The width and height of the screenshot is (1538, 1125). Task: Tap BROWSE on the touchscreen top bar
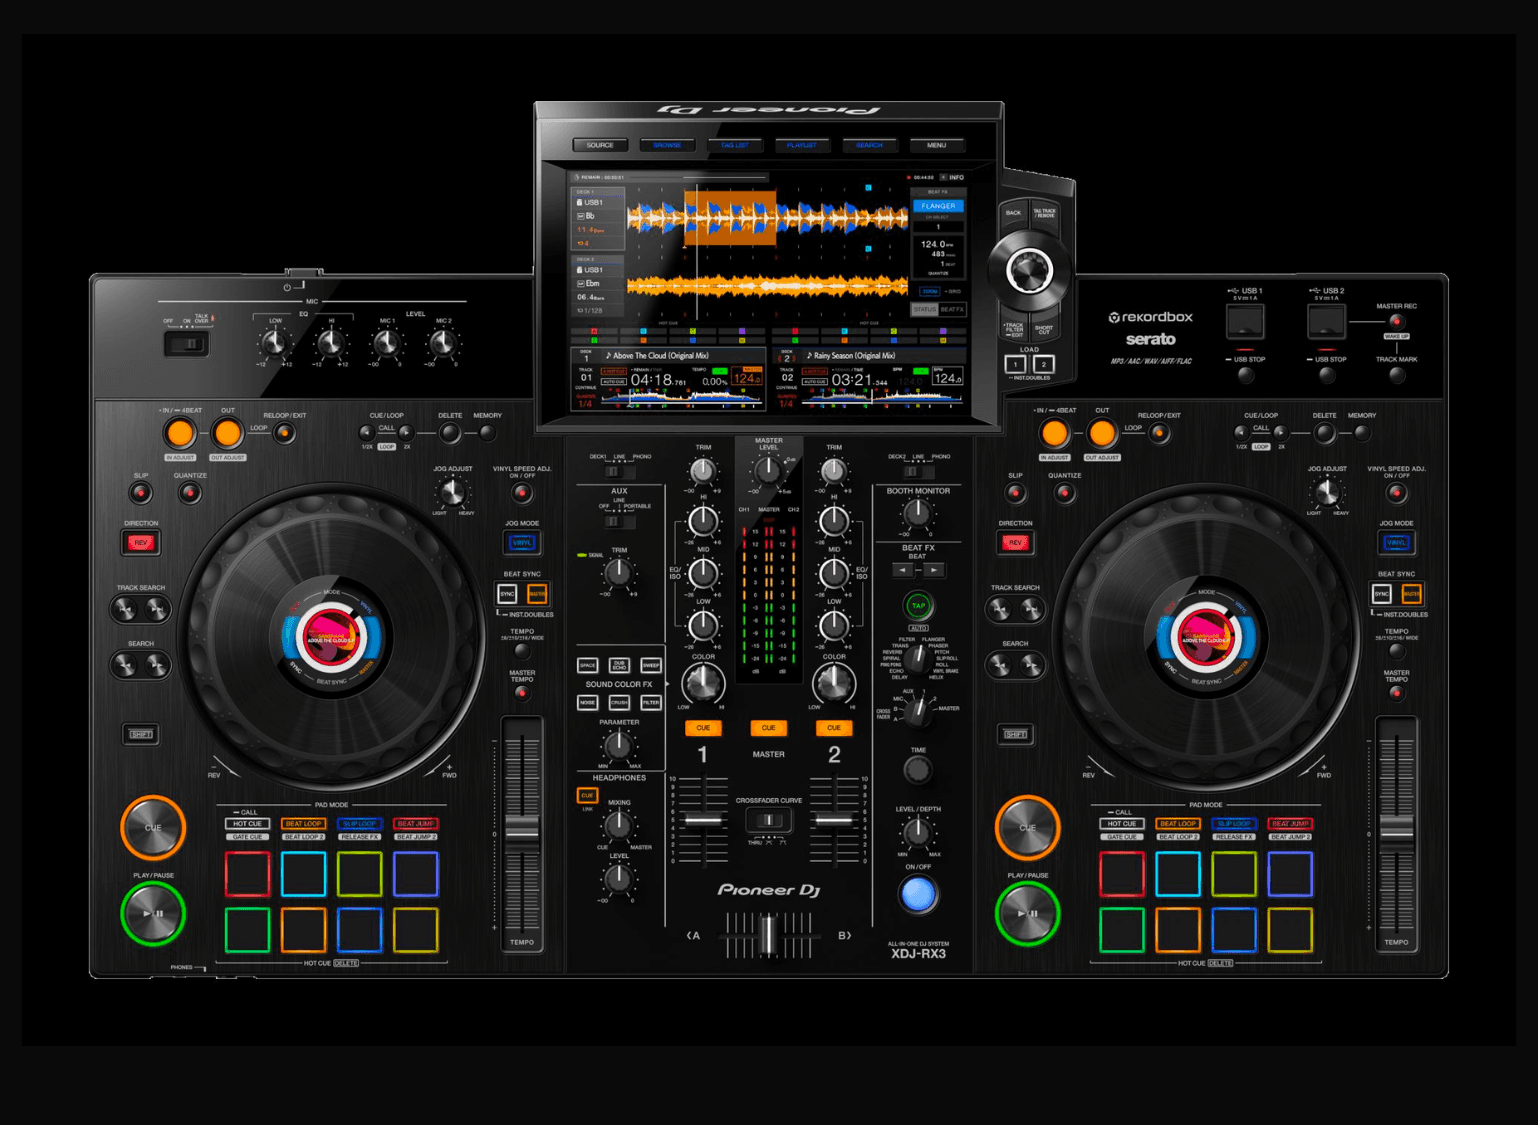[x=667, y=145]
